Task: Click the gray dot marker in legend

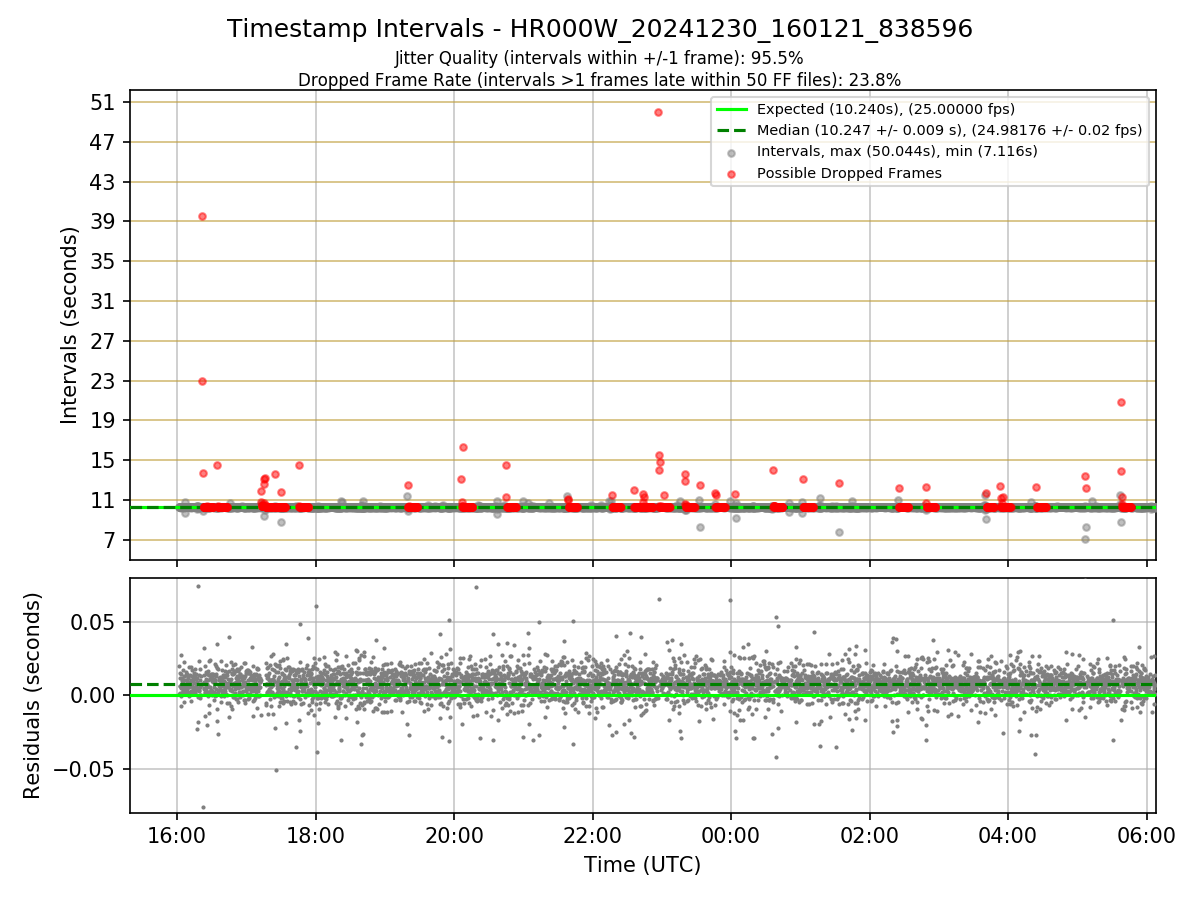Action: (731, 152)
